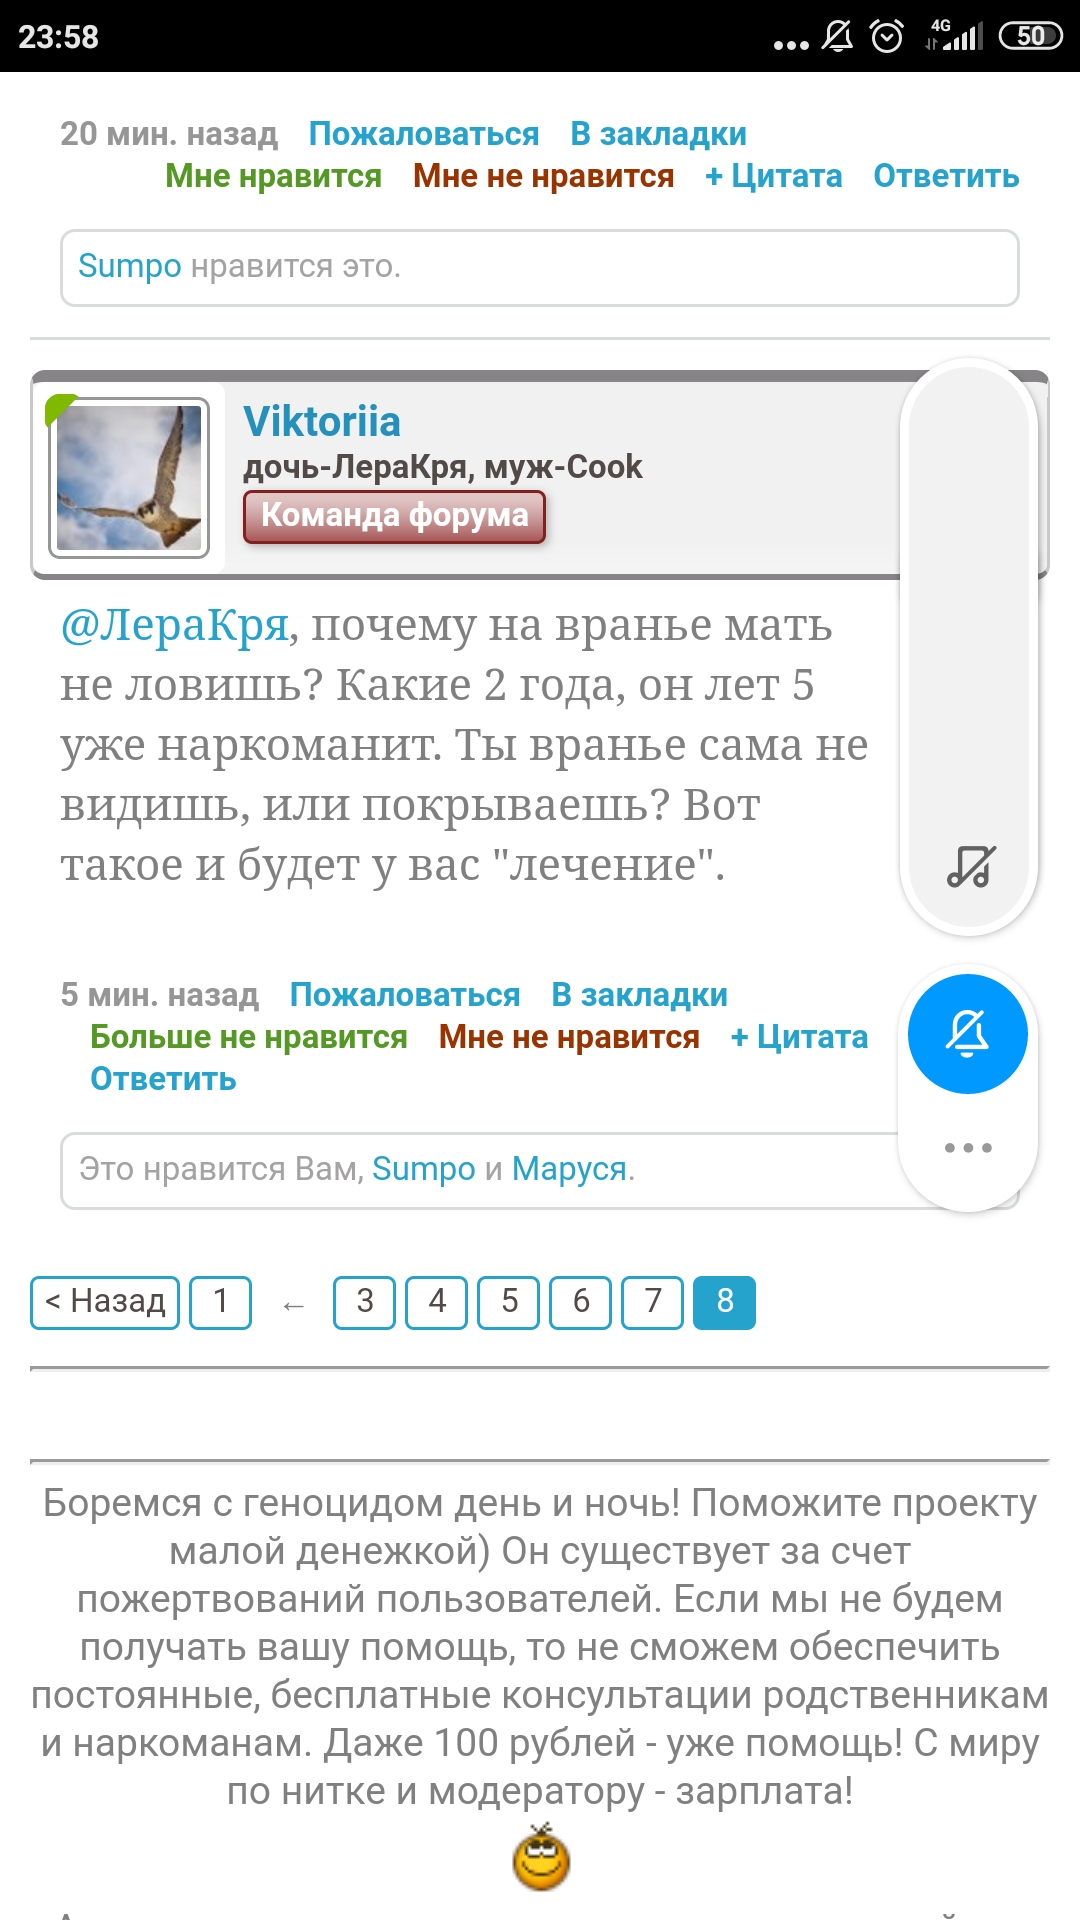
Task: Expand the three dots below bell
Action: 968,1147
